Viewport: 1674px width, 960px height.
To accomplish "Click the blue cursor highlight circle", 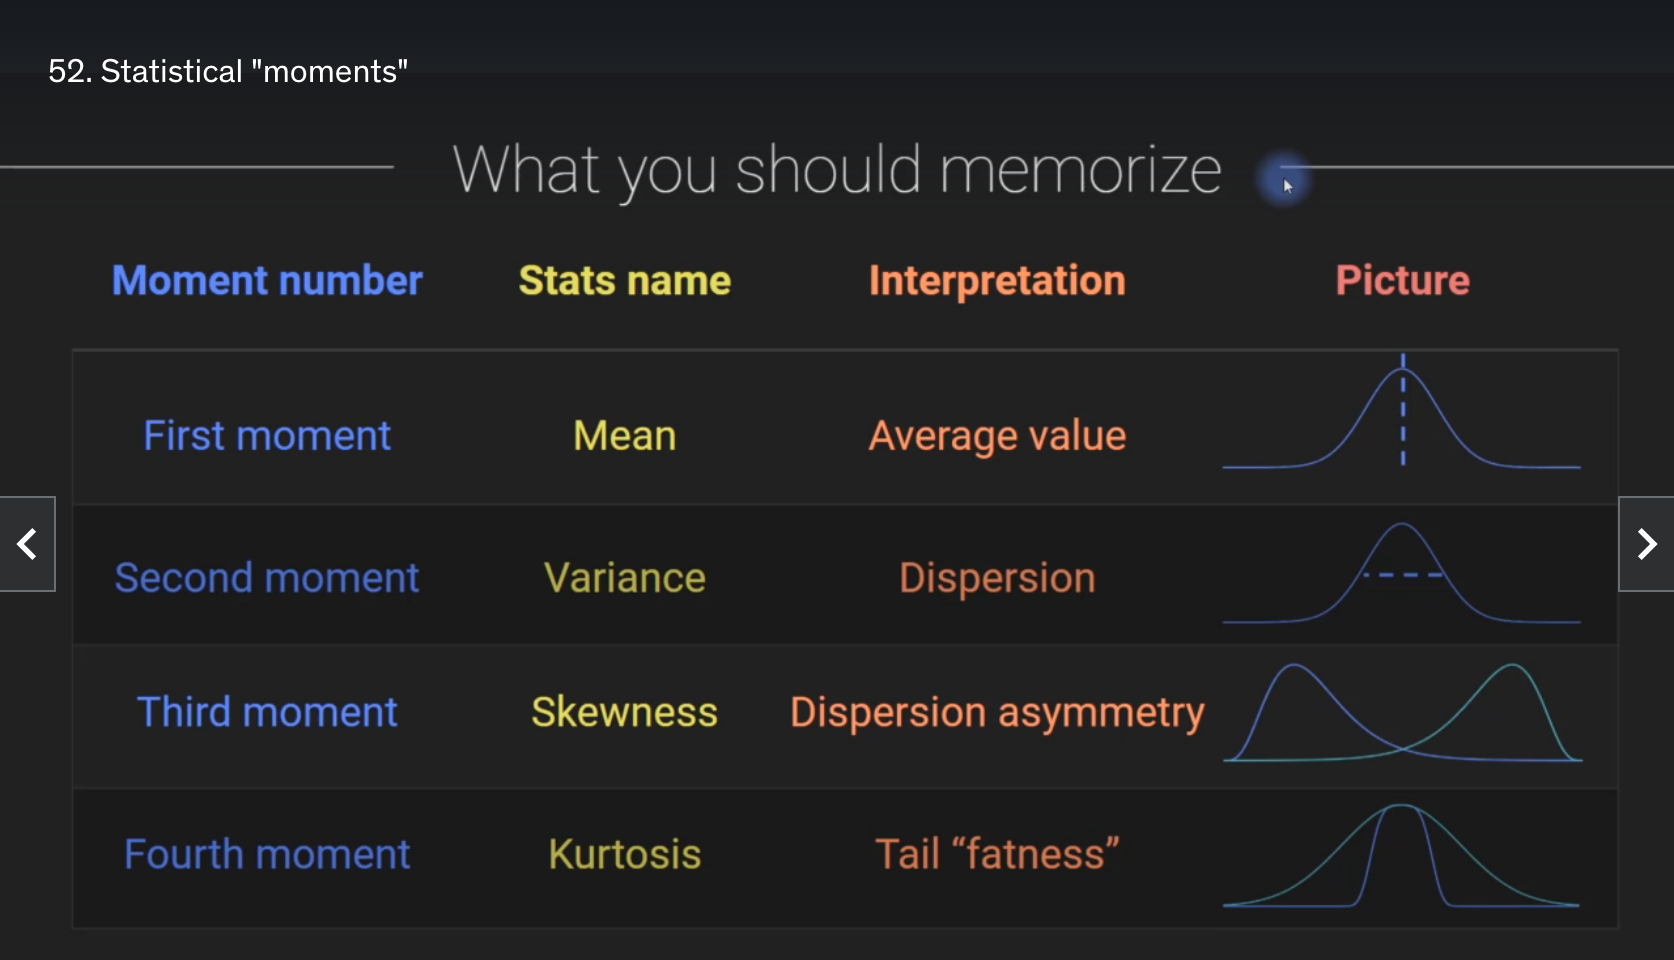I will click(x=1284, y=181).
